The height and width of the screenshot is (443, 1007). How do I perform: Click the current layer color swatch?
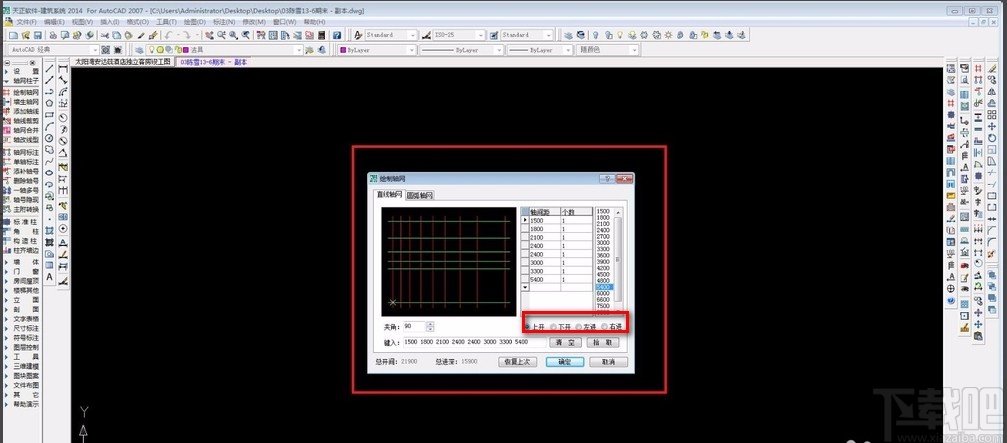tap(186, 49)
